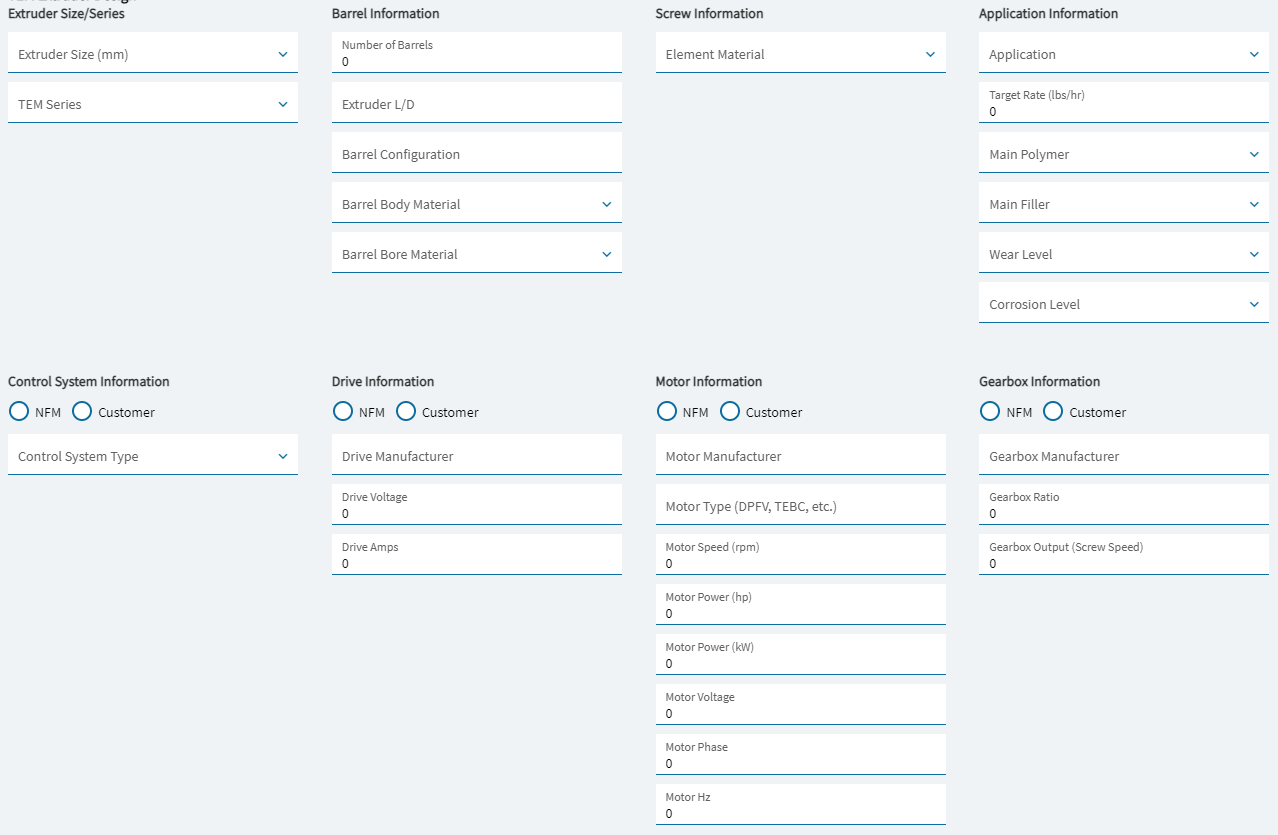The height and width of the screenshot is (835, 1278).
Task: Open the TEM Series dropdown
Action: pos(153,103)
